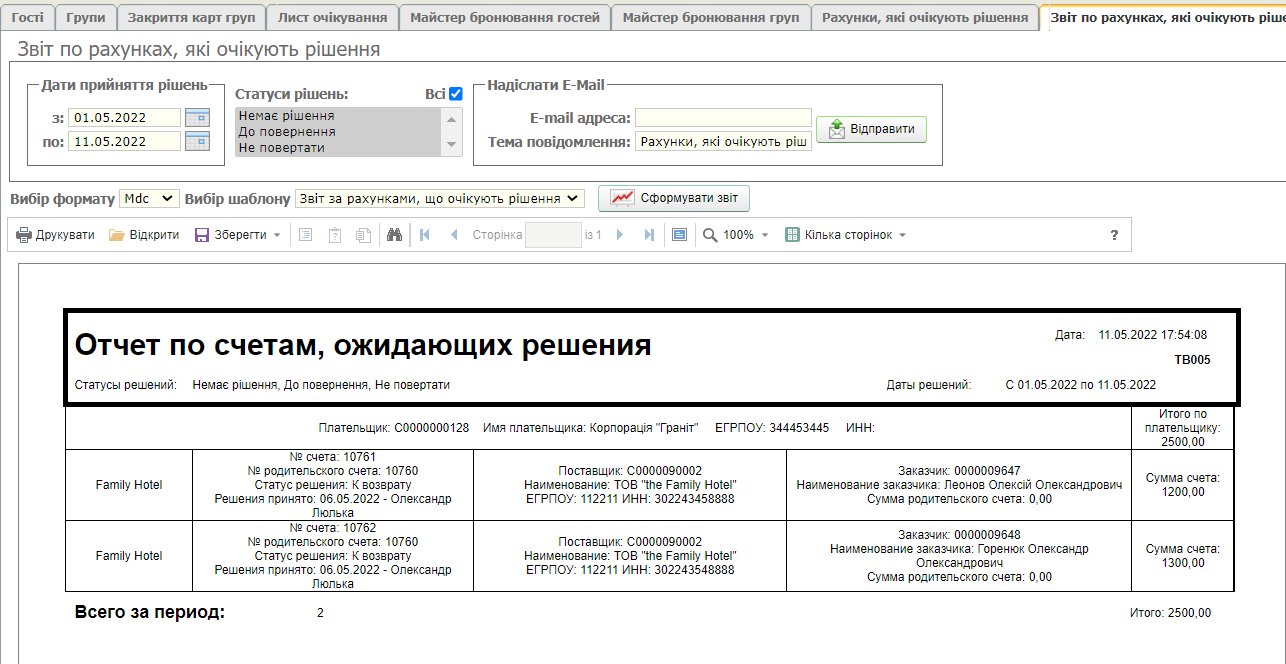Expand the Зберегти save options arrow

click(277, 235)
